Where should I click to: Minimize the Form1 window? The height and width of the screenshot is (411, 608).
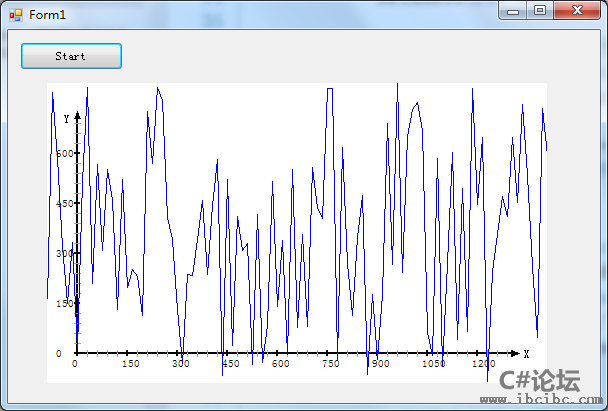513,11
